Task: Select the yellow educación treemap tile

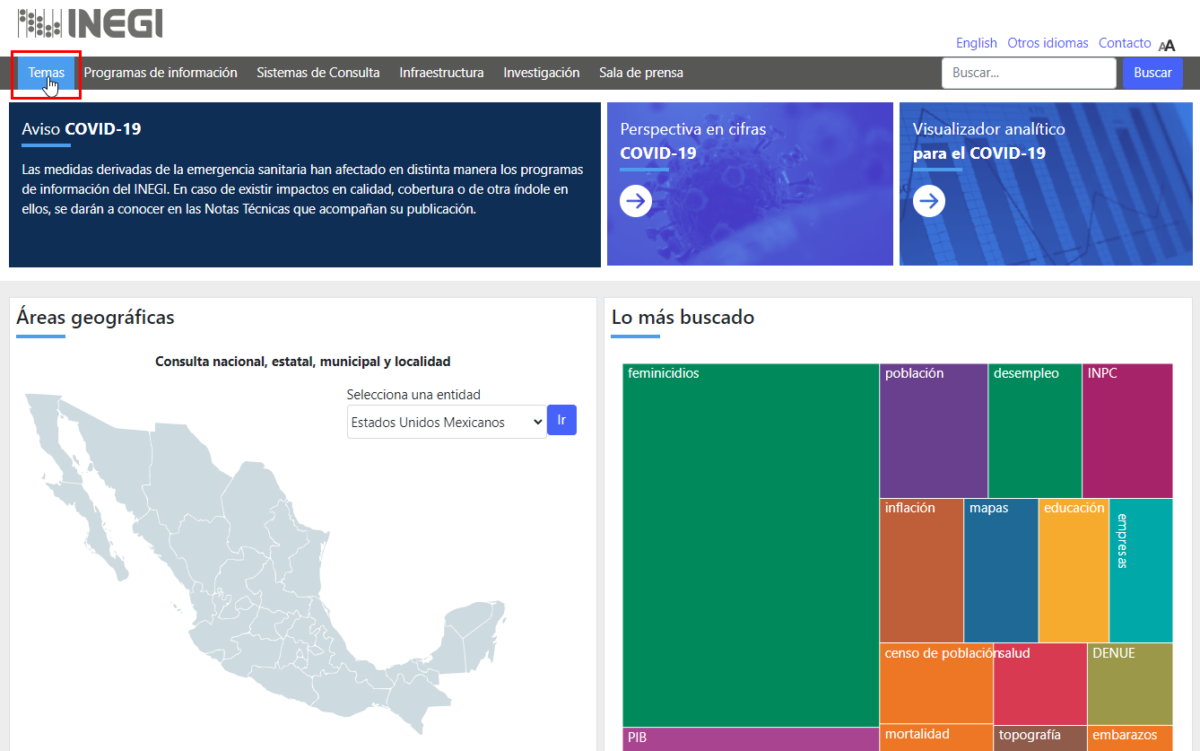Action: [1073, 570]
